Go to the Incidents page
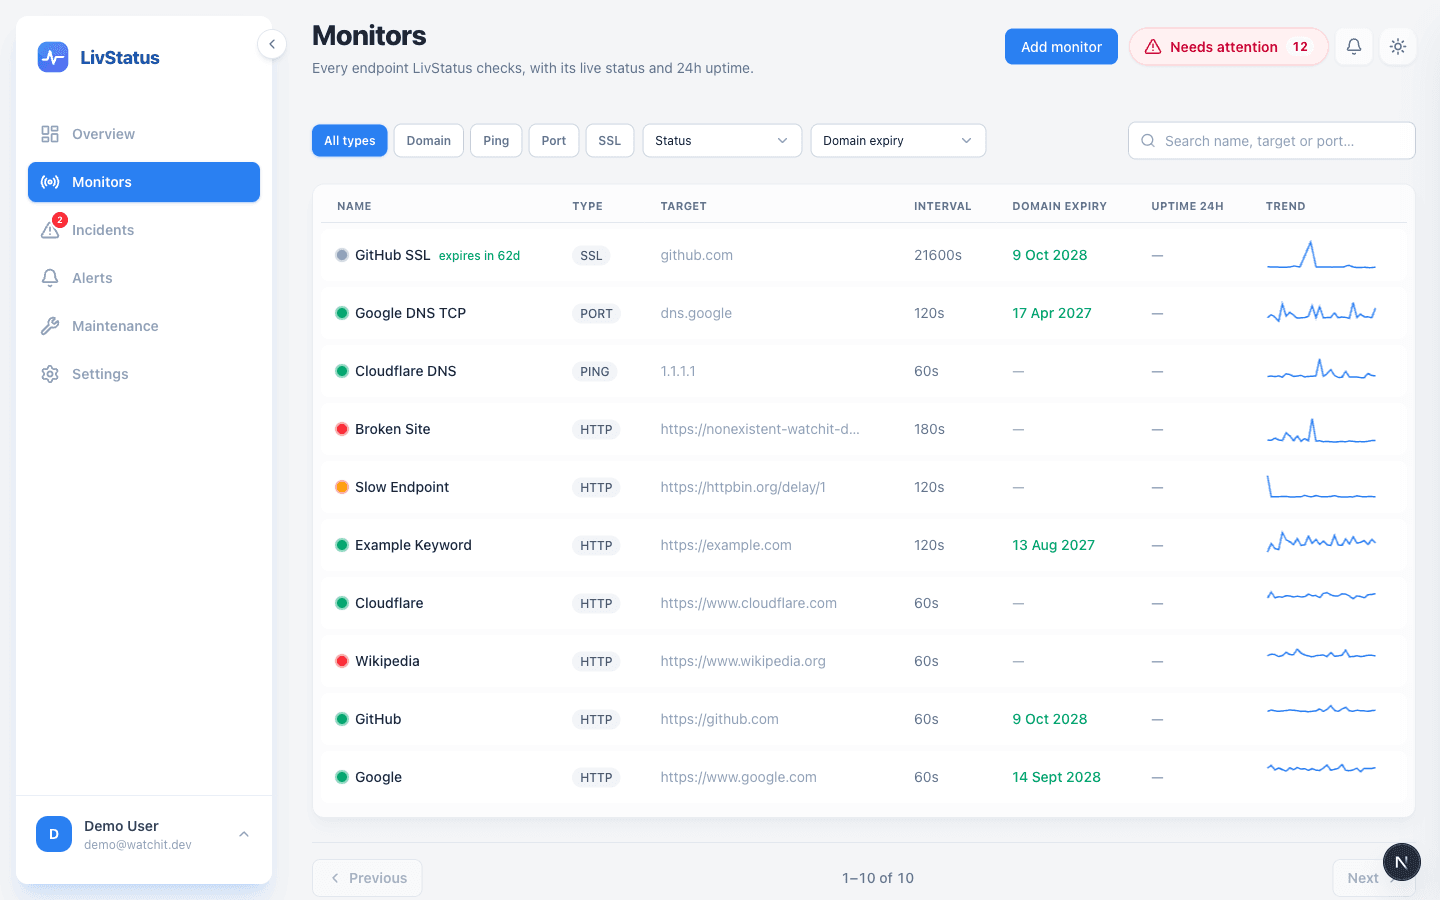 [144, 230]
